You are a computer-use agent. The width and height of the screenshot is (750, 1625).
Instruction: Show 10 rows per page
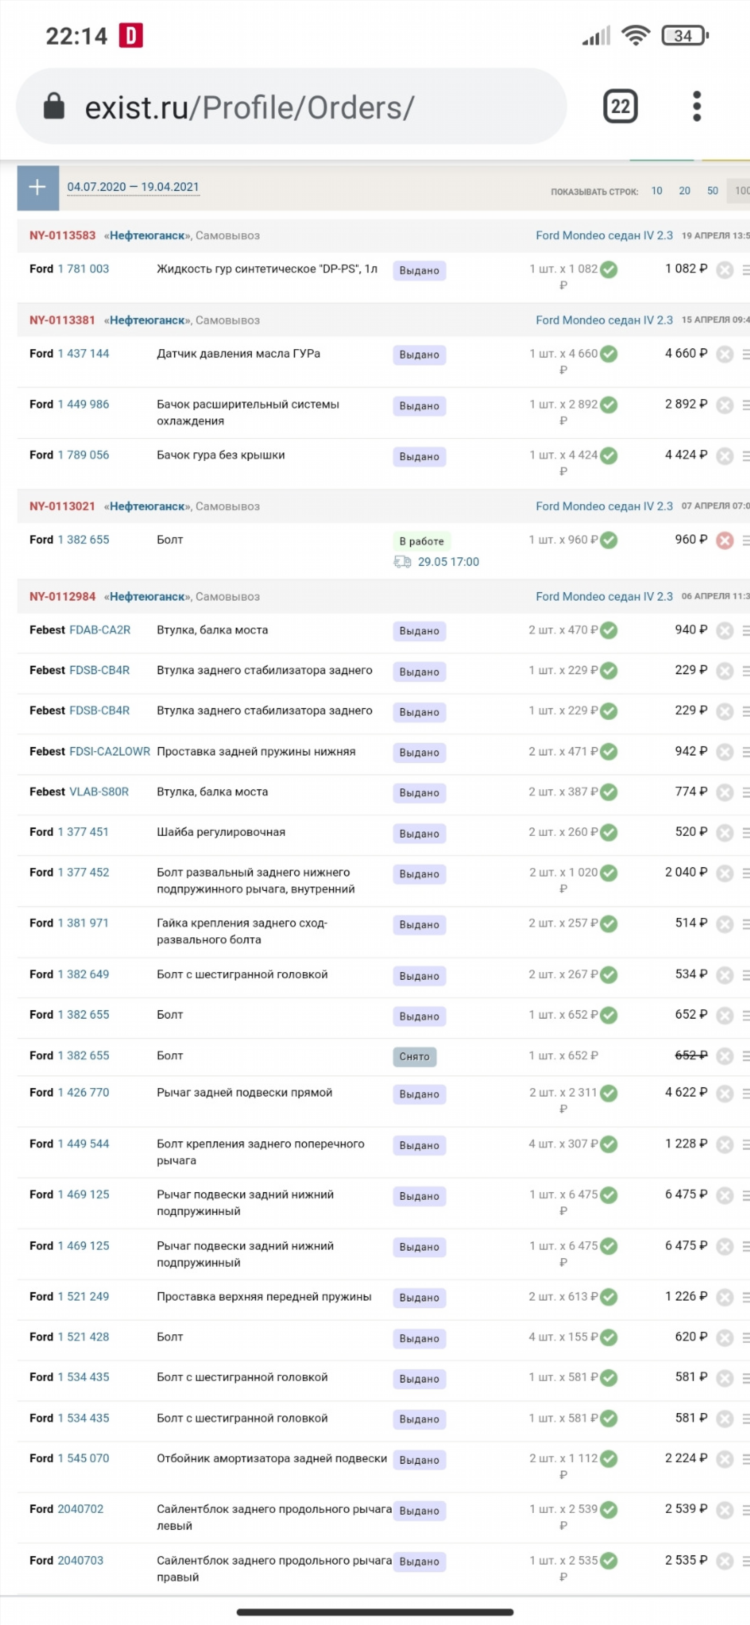(x=657, y=190)
